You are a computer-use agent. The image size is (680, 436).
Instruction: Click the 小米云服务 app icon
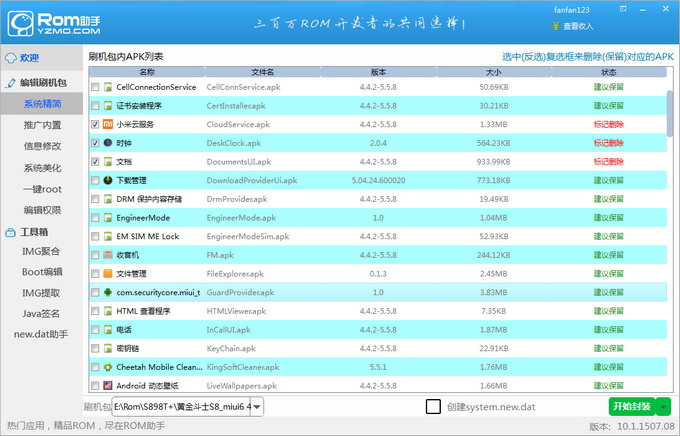point(108,124)
